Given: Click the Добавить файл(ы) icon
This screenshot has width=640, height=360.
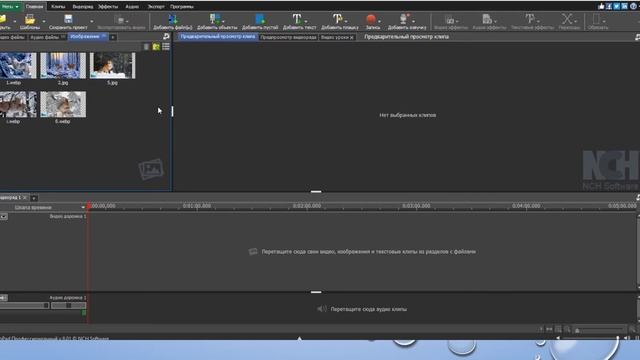Looking at the screenshot, I should 173,19.
